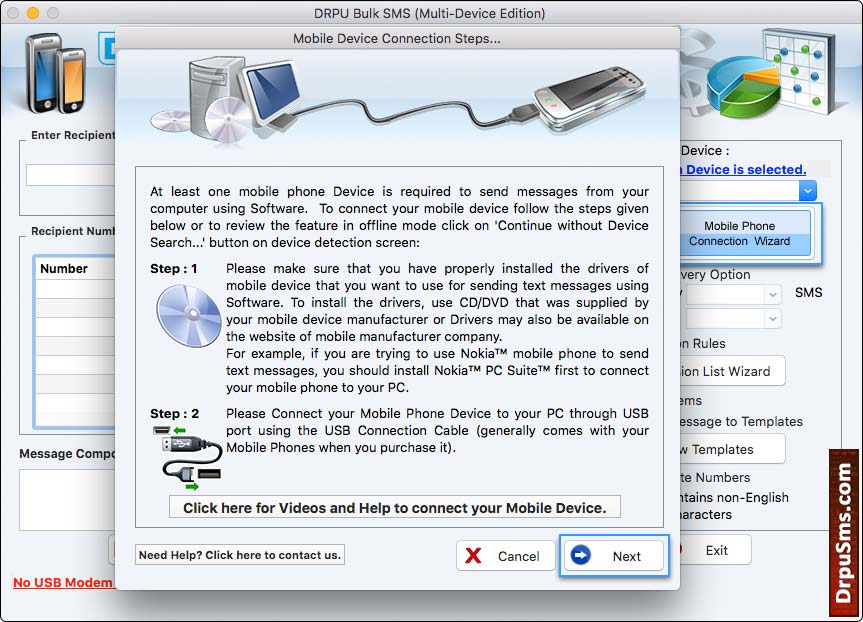Click the Number column header in the recipient table
This screenshot has height=622, width=863.
(x=75, y=269)
